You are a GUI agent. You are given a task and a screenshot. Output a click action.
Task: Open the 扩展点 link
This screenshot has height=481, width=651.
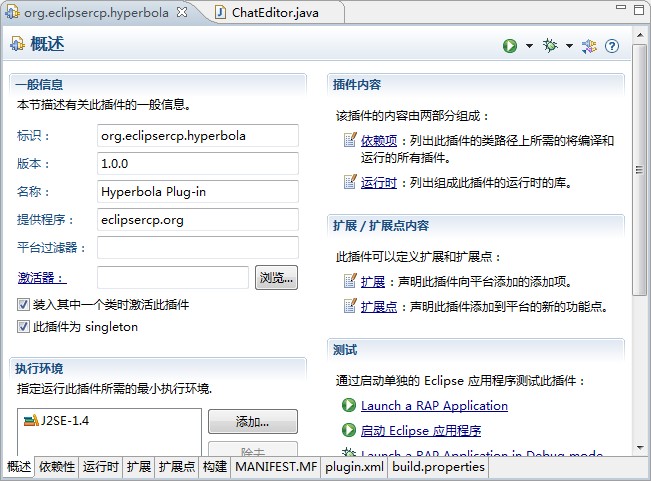click(x=379, y=307)
